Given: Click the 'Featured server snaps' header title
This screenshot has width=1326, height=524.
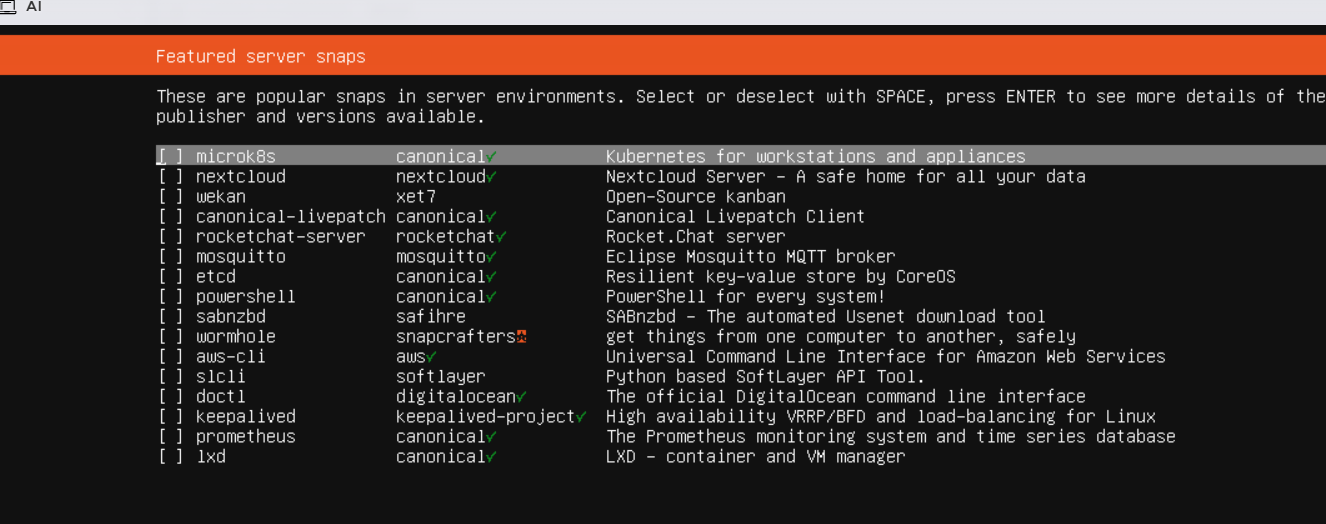Looking at the screenshot, I should tap(261, 57).
